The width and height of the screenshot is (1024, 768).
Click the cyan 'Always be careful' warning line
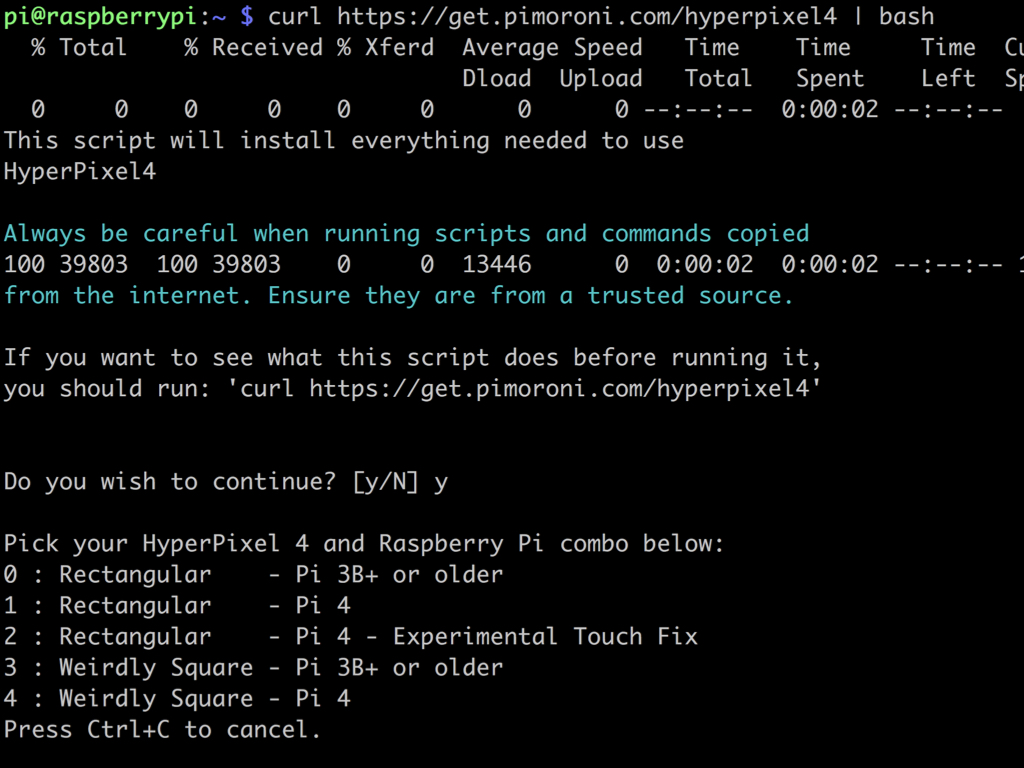pyautogui.click(x=406, y=234)
